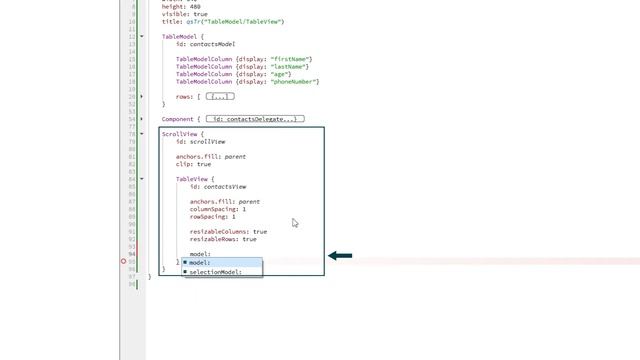Click the folded 'id: contactsDelegate...' placeholder
Screen dimensions: 640x360
tap(255, 119)
